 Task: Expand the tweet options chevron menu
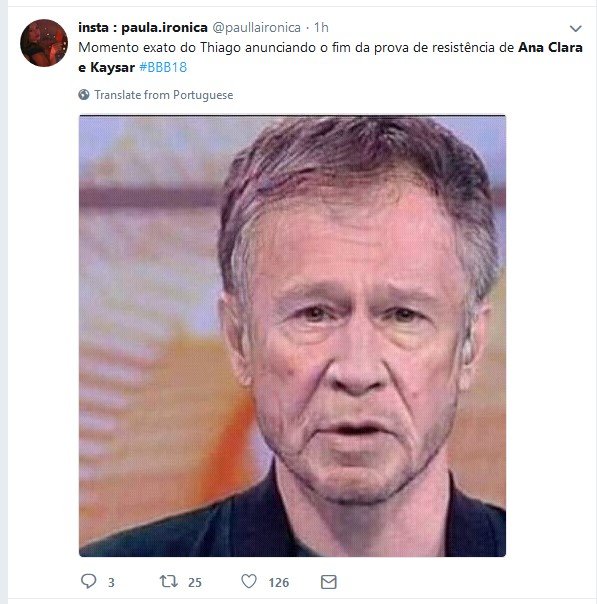(x=575, y=28)
